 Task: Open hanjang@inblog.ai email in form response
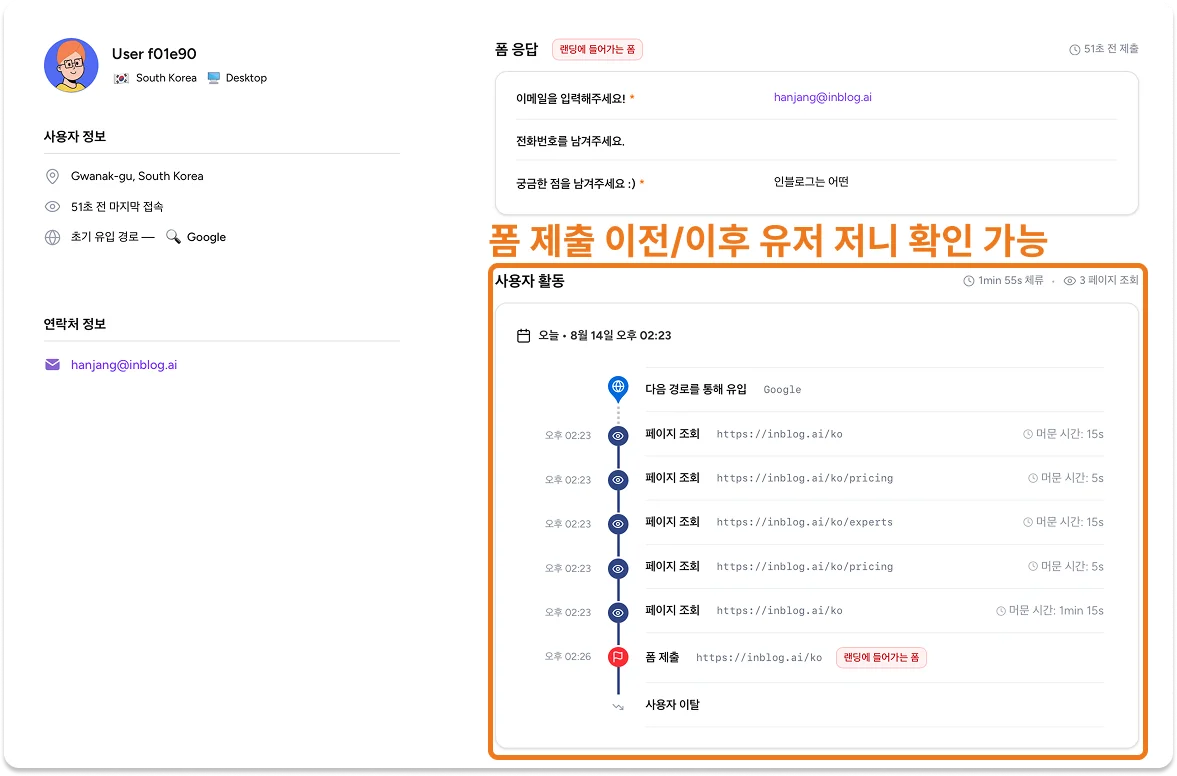coord(823,98)
